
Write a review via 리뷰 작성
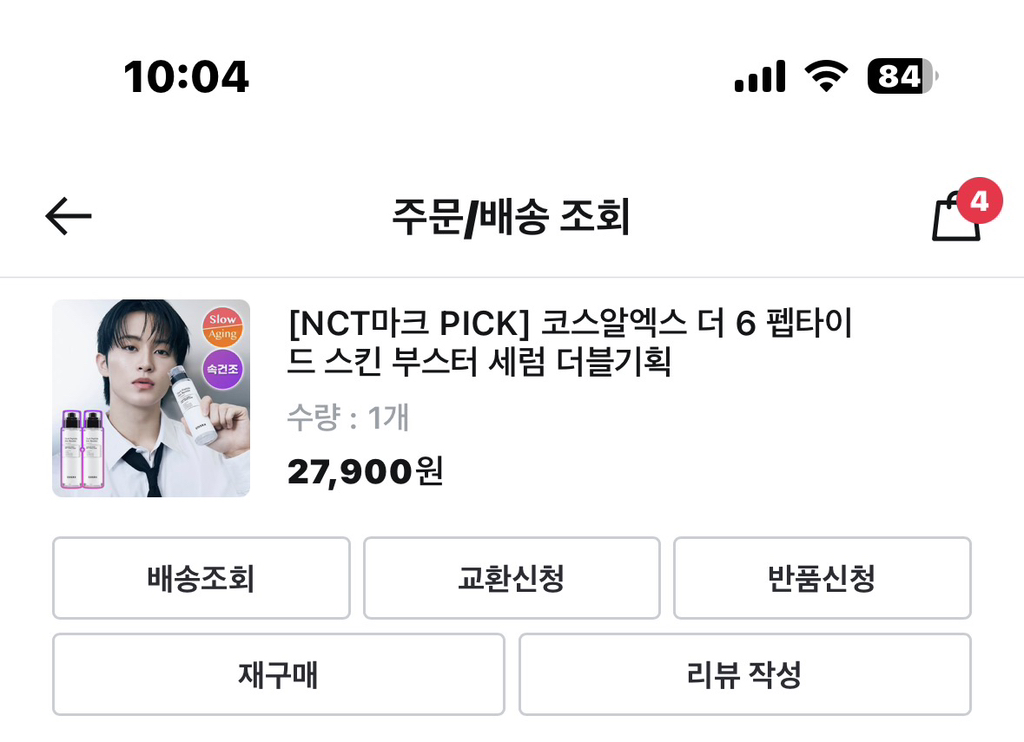744,674
